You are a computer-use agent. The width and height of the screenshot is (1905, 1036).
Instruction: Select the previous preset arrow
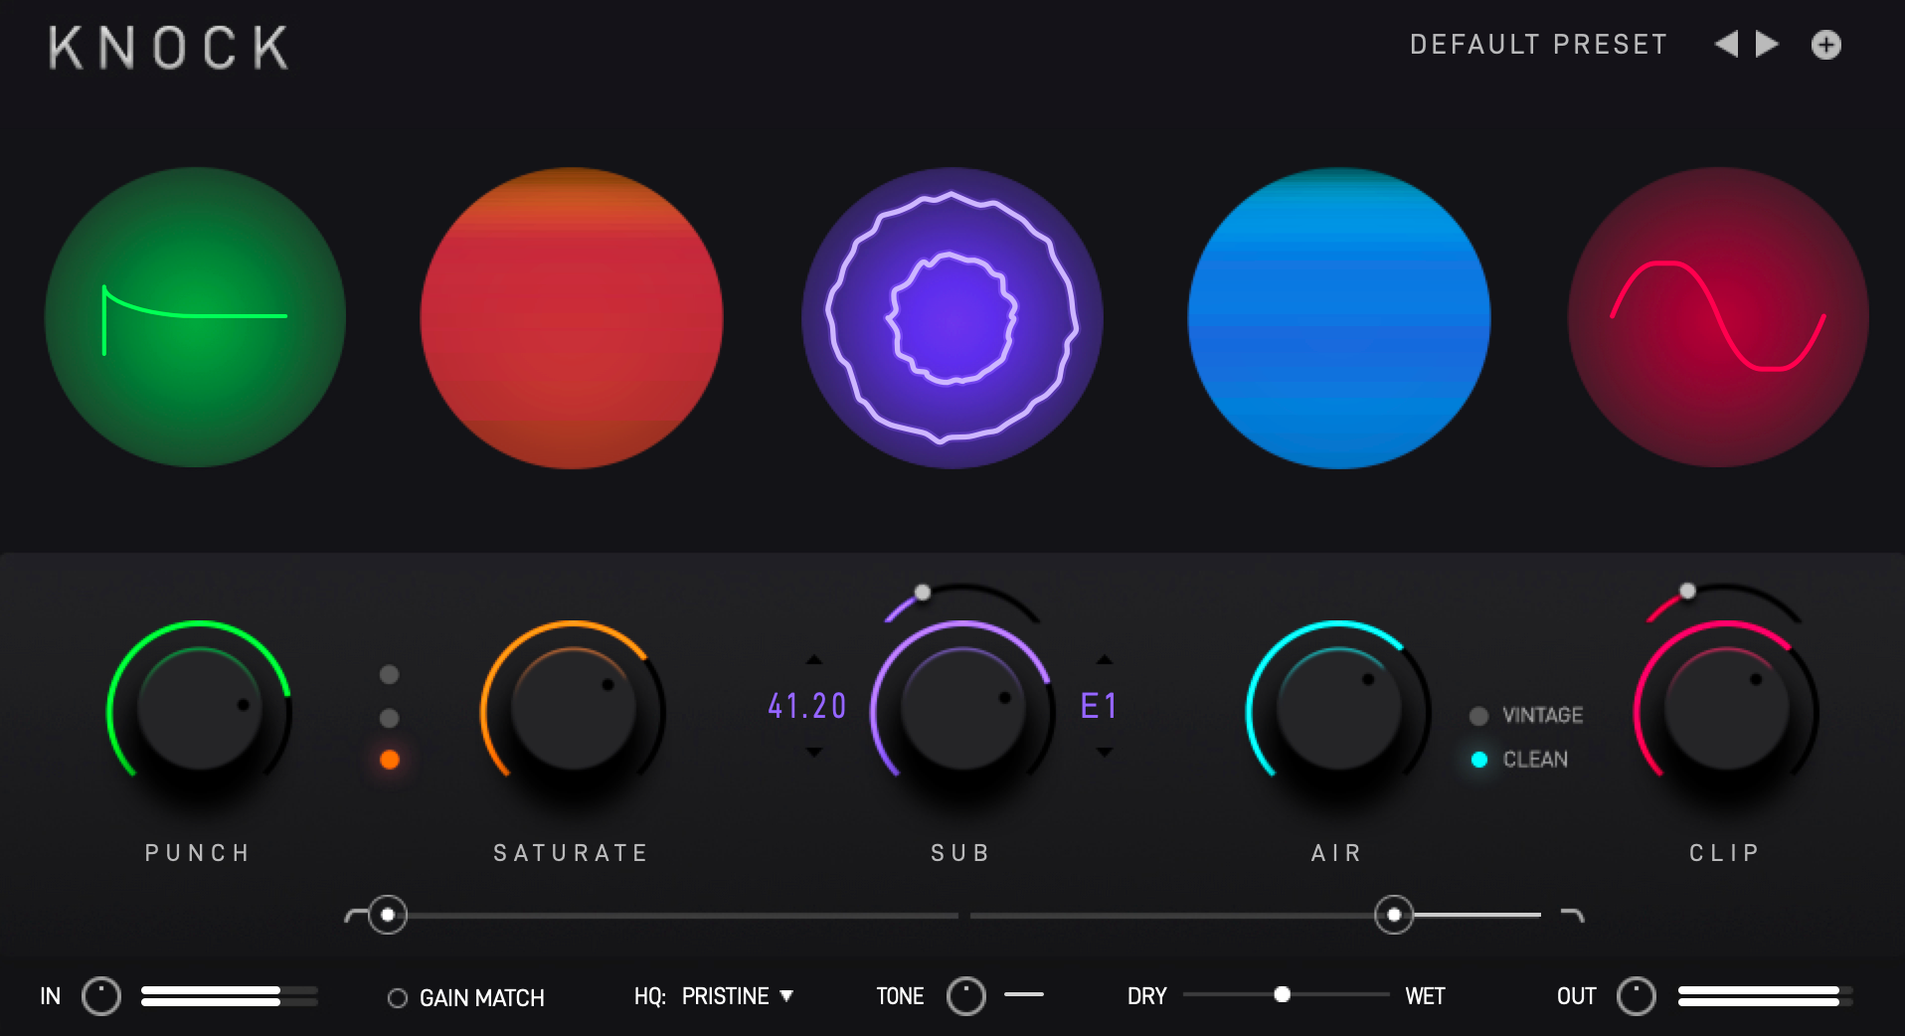(1727, 44)
